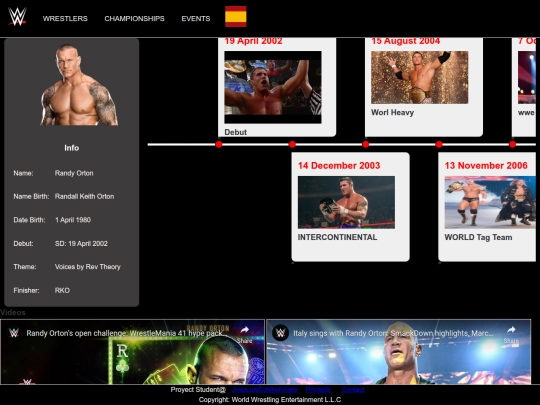The image size is (540, 405).
Task: Click the Share arrow on the Italy sings video
Action: click(511, 330)
